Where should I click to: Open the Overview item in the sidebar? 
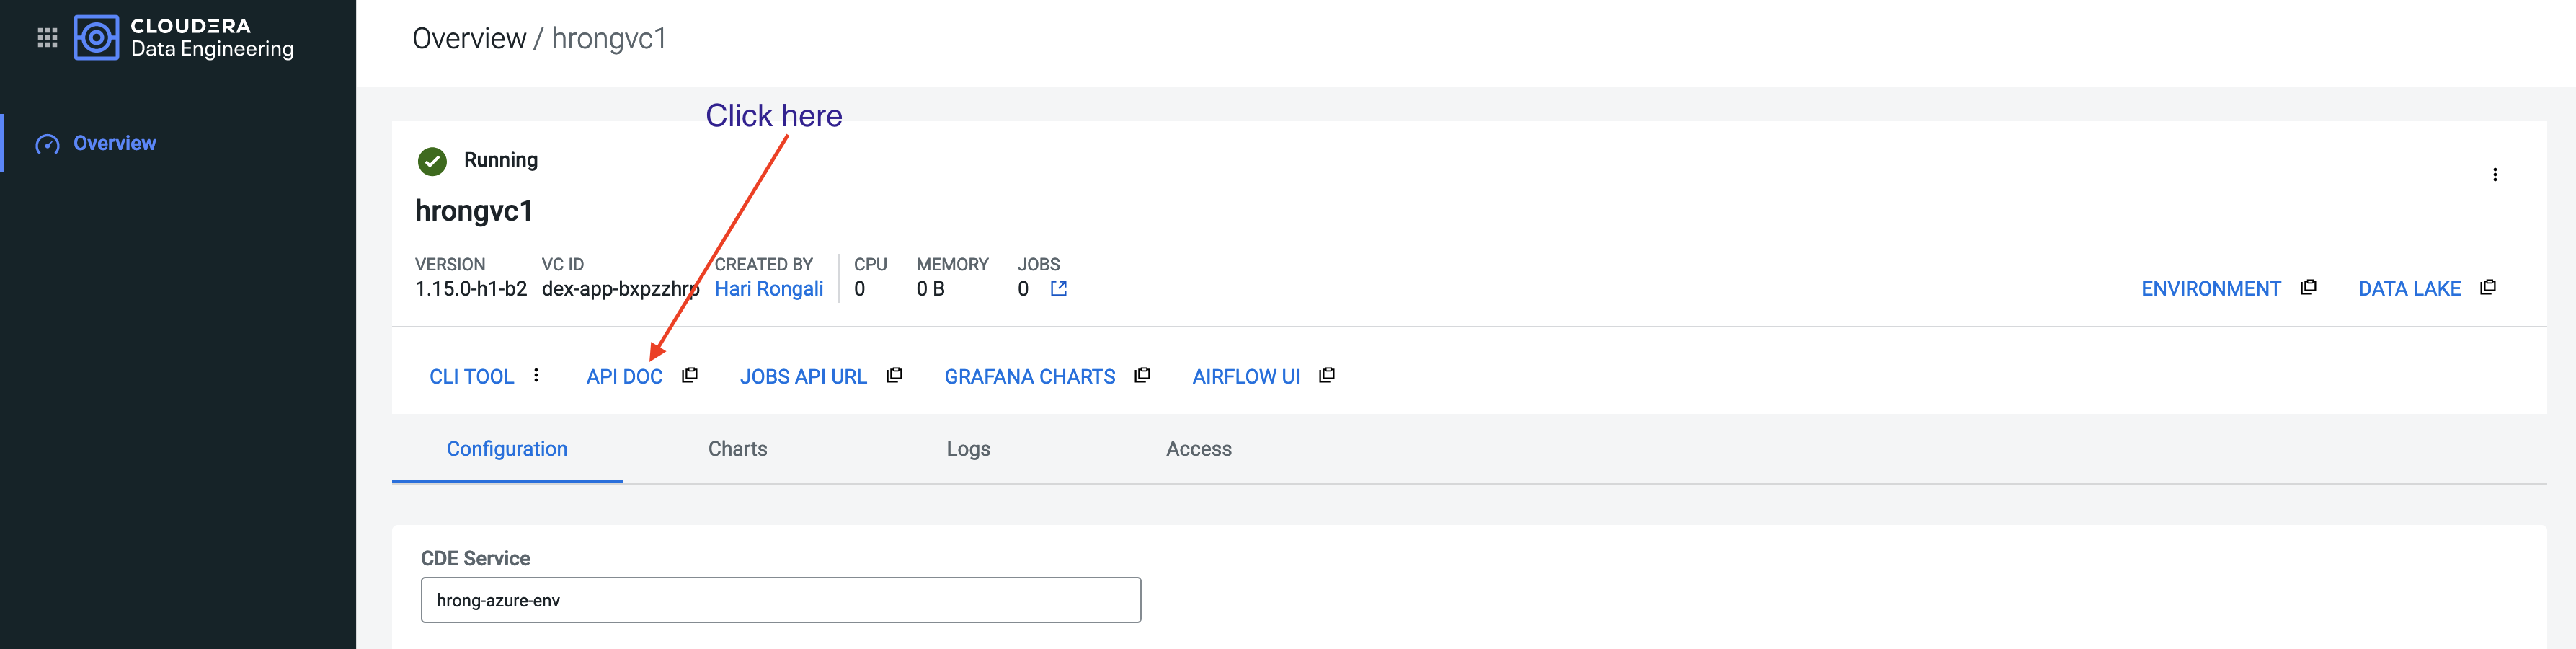[x=113, y=142]
